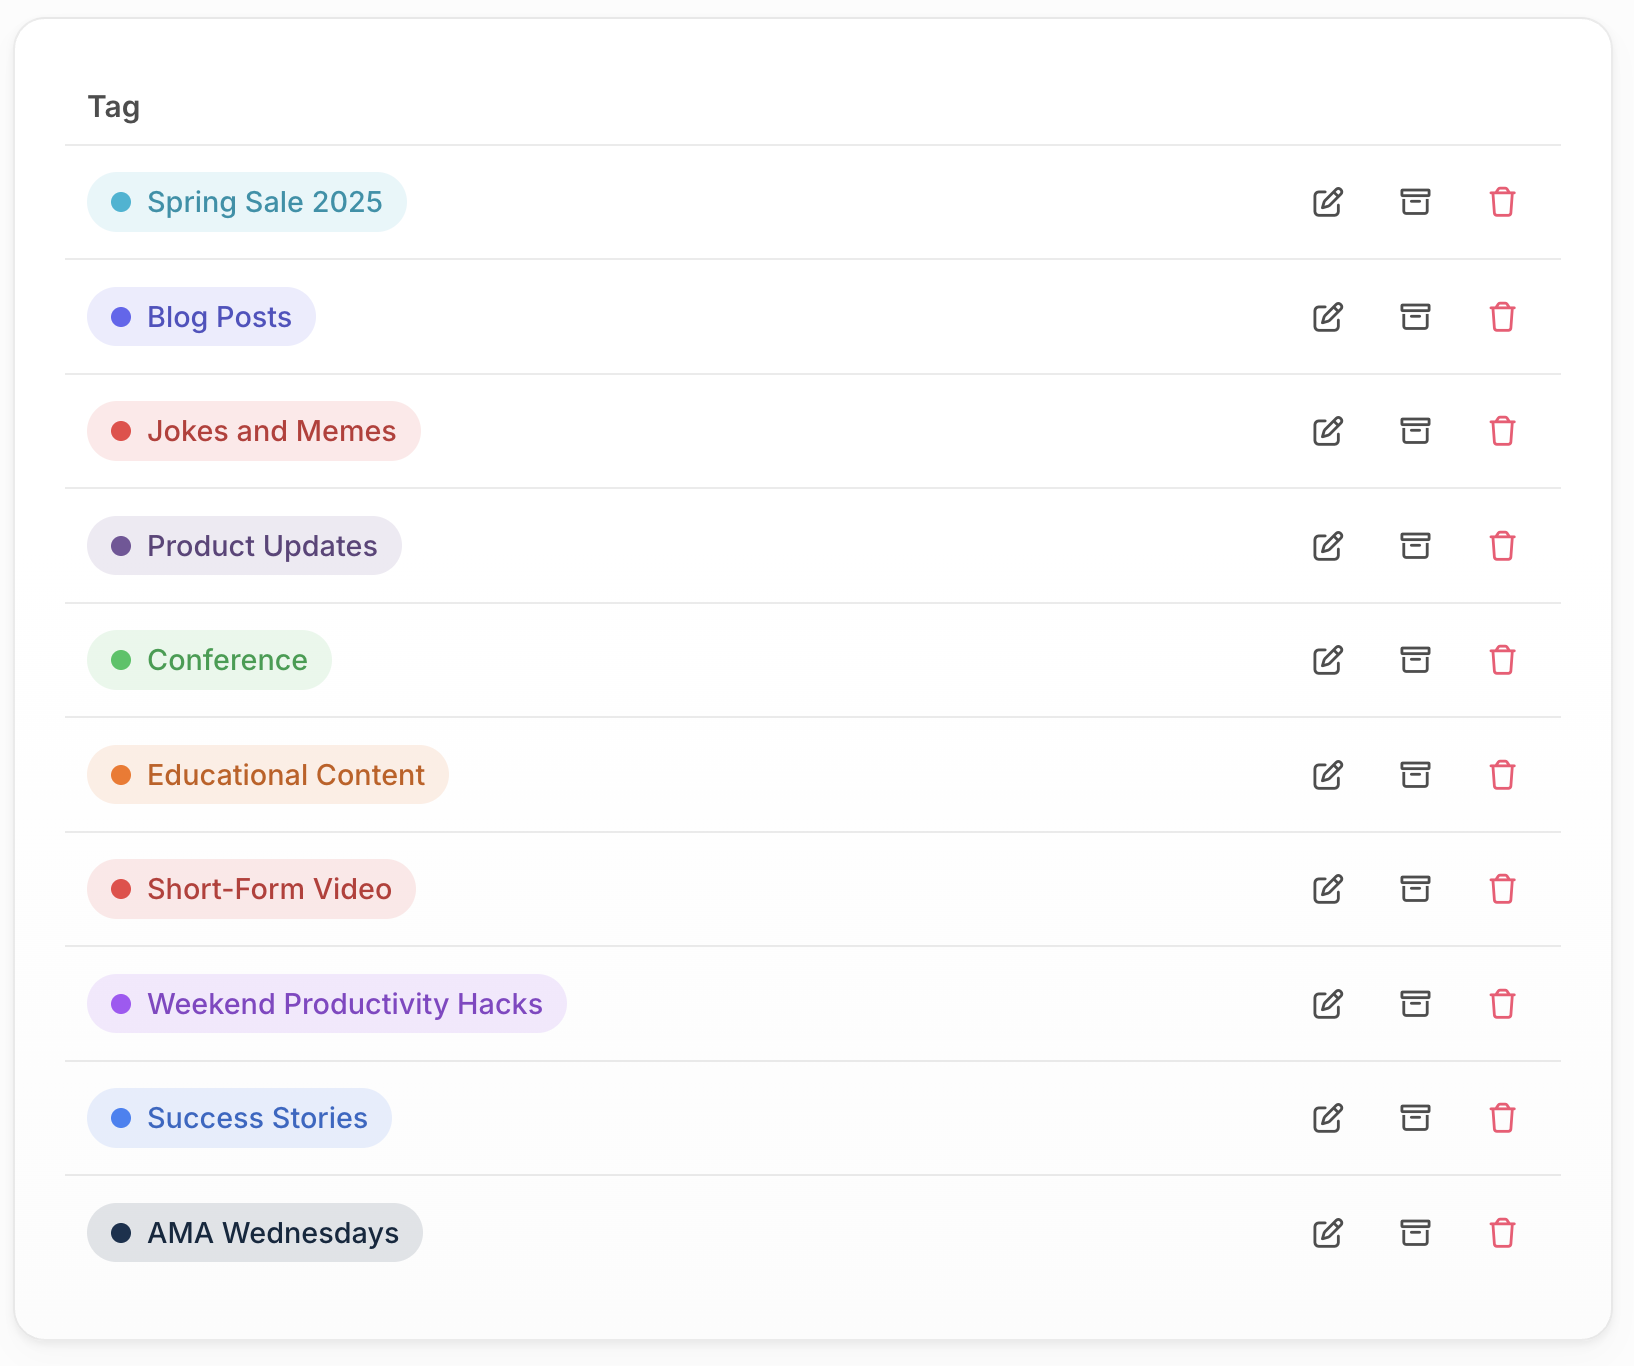Open the Success Stories tag pill

tap(239, 1118)
